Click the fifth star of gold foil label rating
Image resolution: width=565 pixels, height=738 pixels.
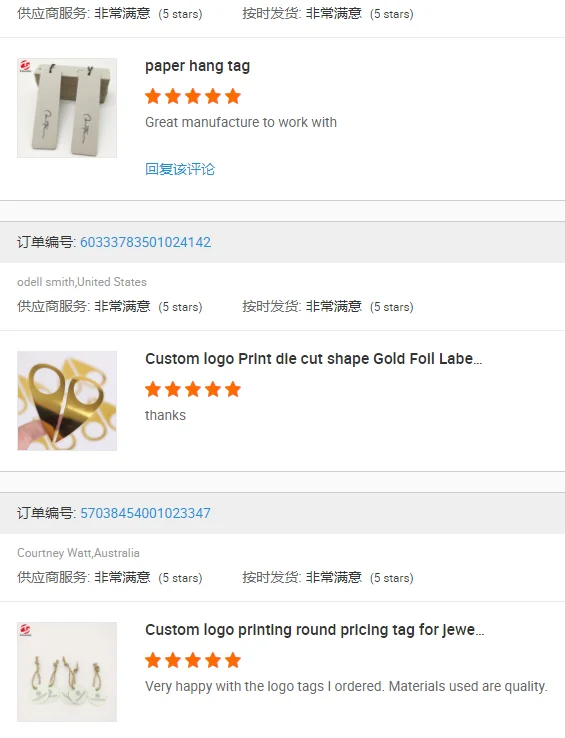[233, 389]
